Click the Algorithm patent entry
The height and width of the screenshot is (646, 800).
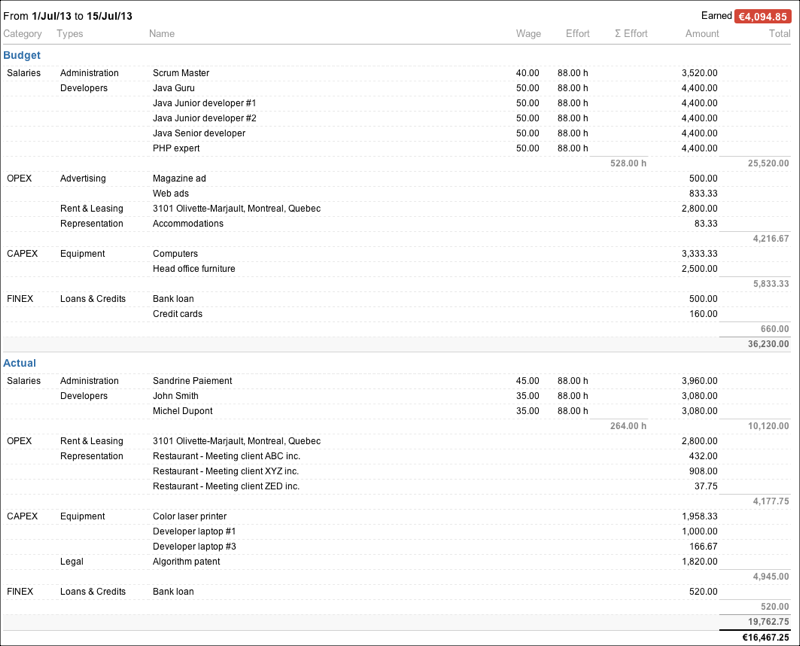click(x=186, y=562)
